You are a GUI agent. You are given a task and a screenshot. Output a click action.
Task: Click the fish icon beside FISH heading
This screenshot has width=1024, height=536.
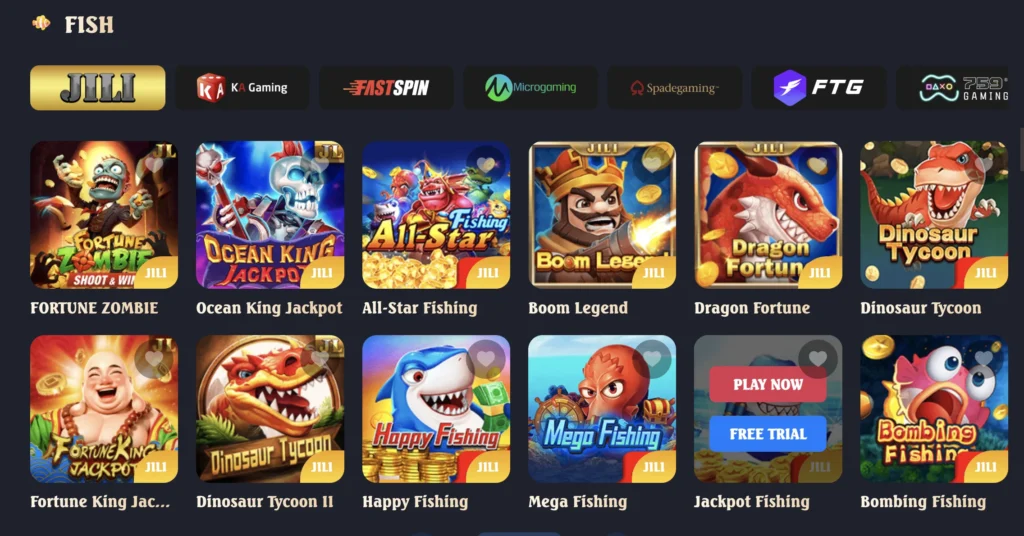pos(41,24)
